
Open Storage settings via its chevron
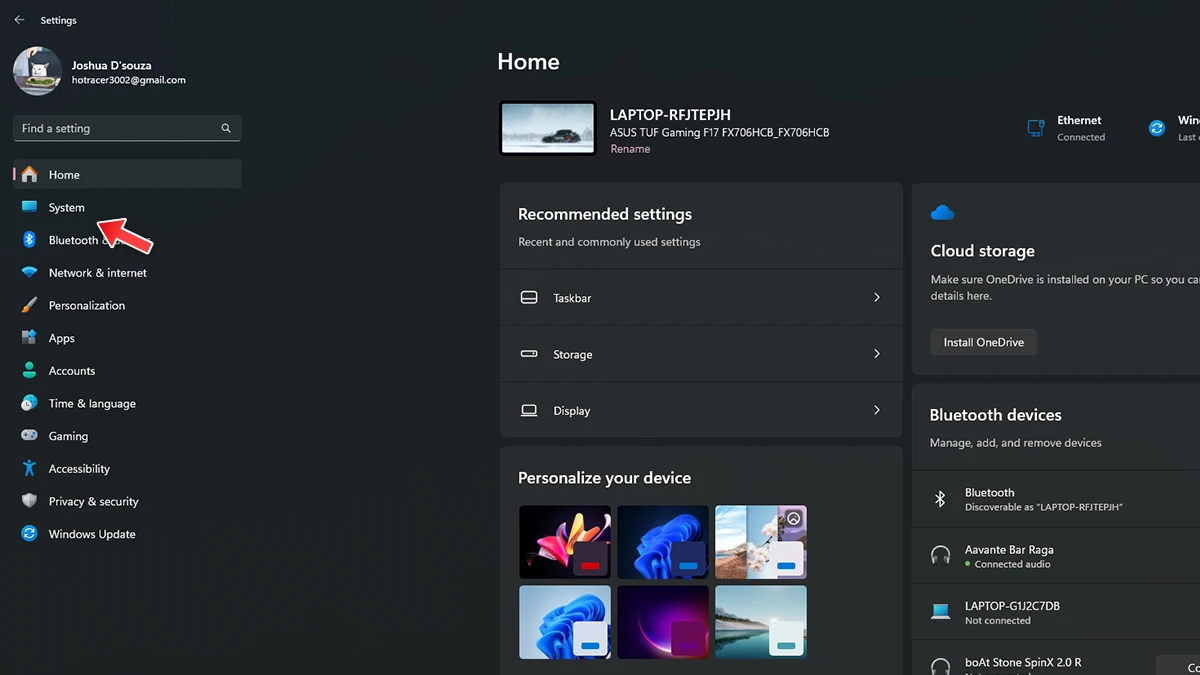tap(877, 354)
